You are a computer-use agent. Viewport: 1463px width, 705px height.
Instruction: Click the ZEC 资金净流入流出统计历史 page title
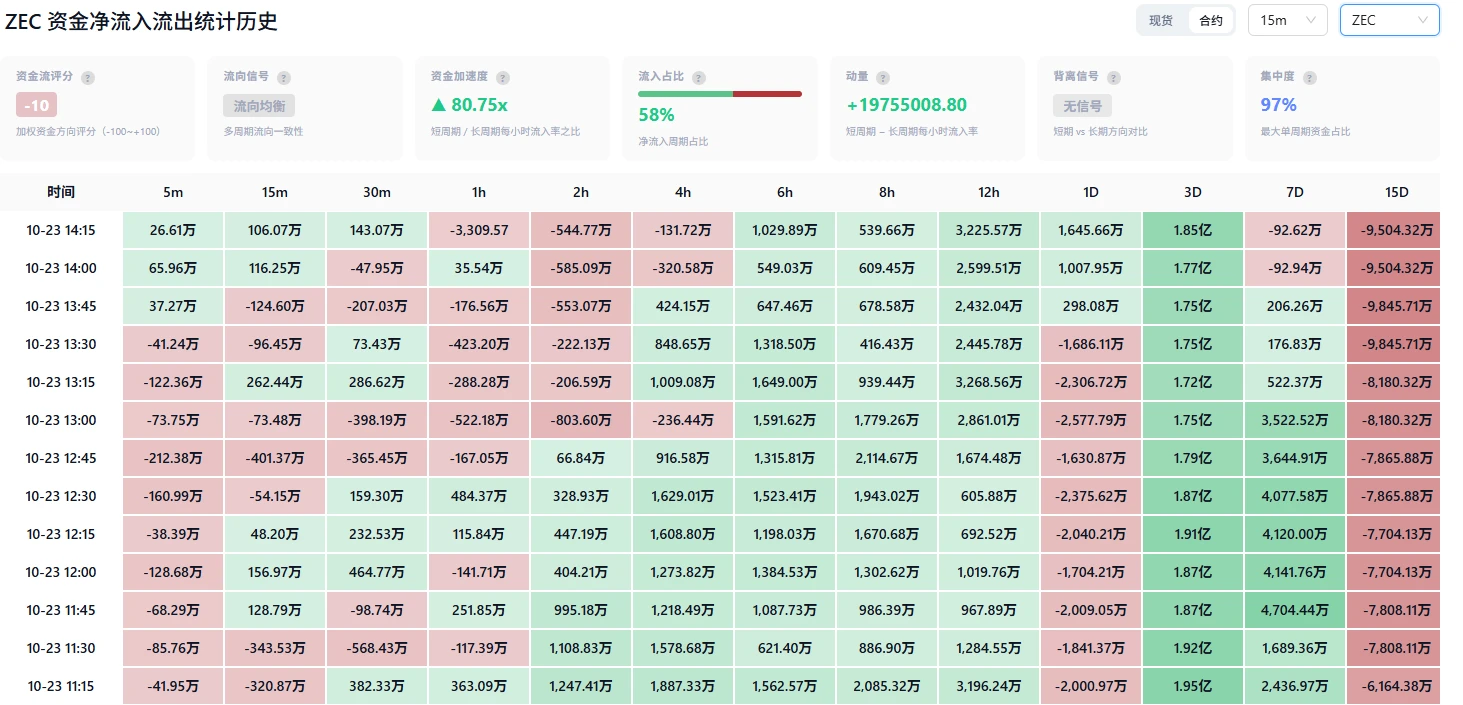141,21
